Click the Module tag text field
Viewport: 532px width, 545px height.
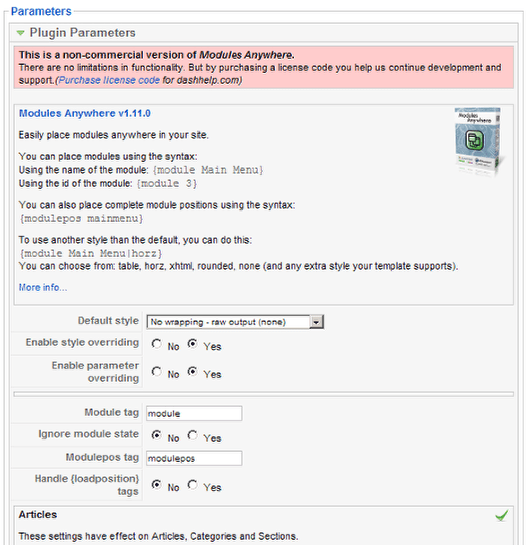[x=194, y=413]
